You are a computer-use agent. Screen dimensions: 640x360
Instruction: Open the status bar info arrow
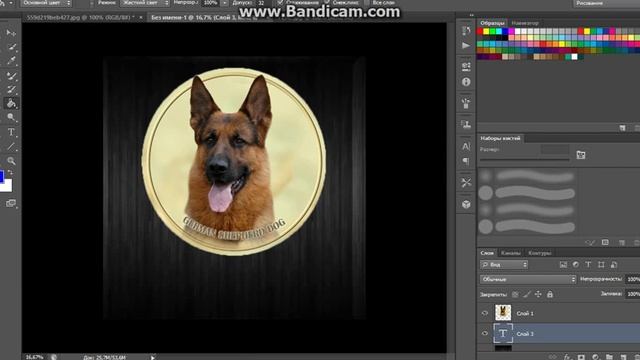[x=153, y=357]
